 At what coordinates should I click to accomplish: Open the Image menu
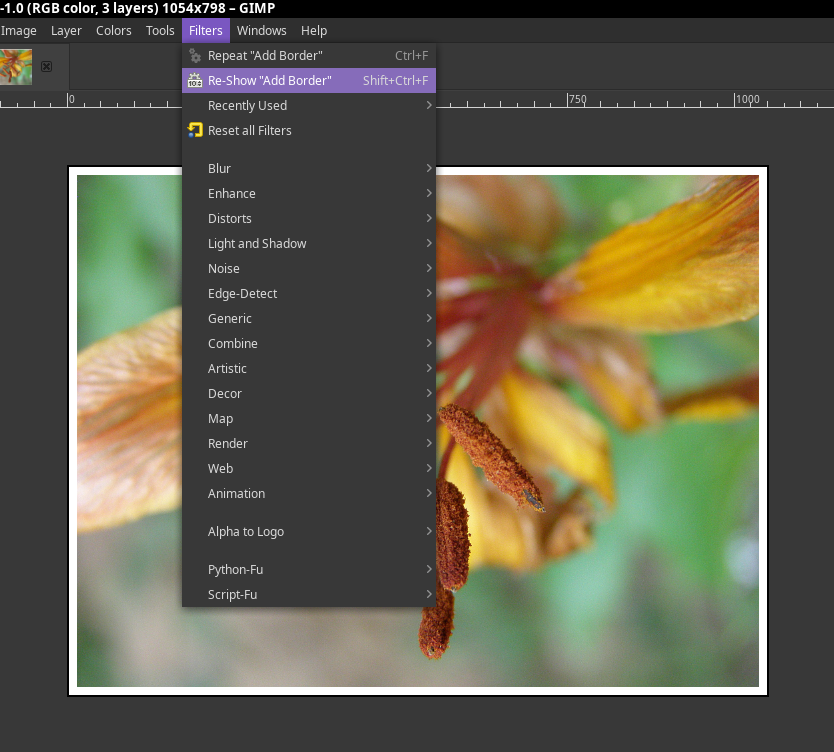(19, 30)
